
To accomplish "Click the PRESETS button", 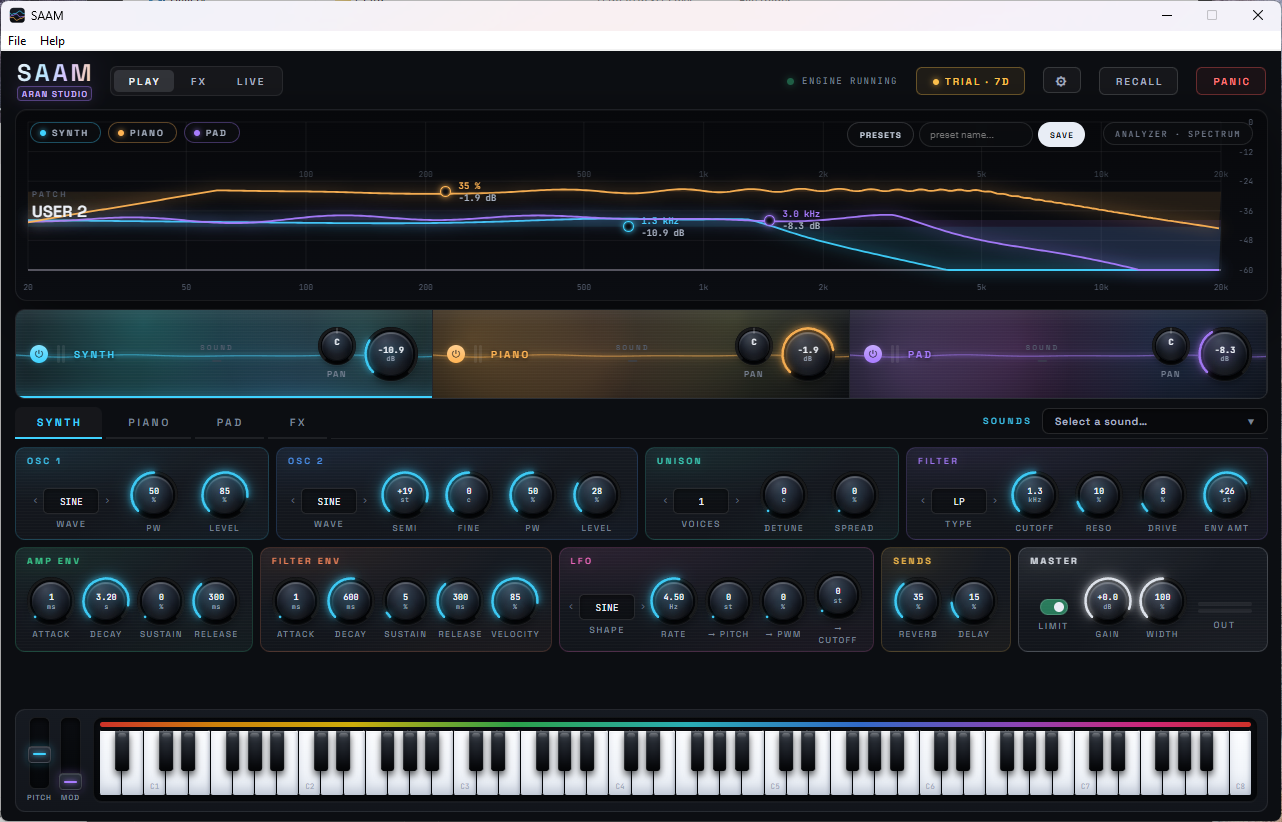I will [x=880, y=135].
